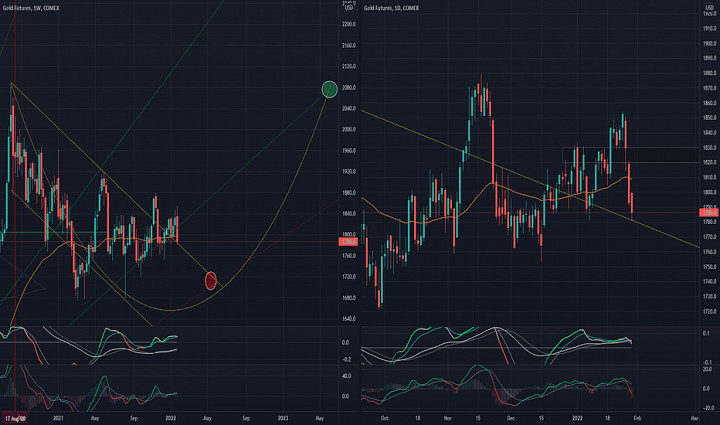Click the -0.1 value on daily oscillator axis
This screenshot has width=720, height=425.
[x=707, y=362]
